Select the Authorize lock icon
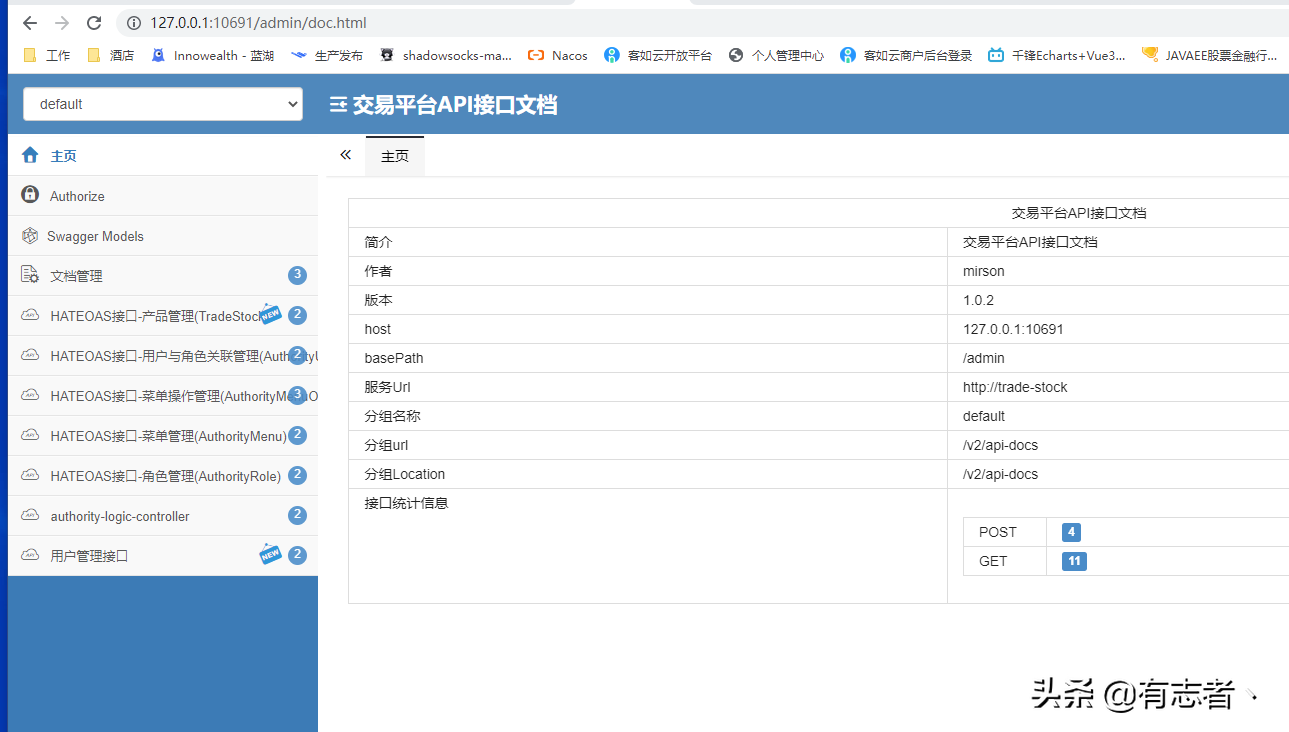 (29, 195)
